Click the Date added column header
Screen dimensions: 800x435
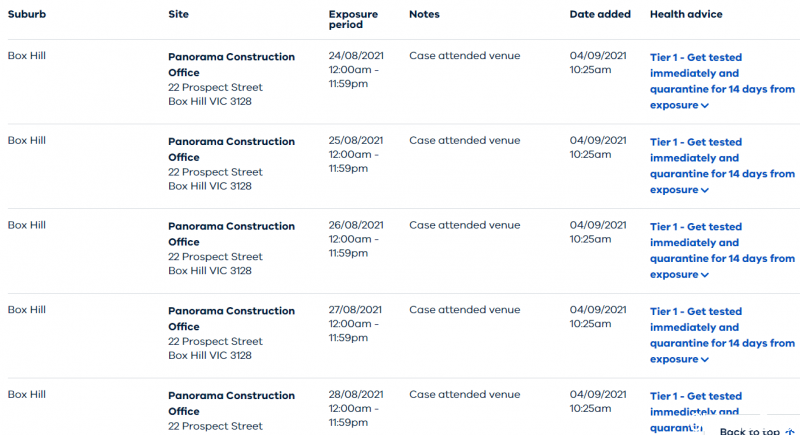click(x=600, y=14)
